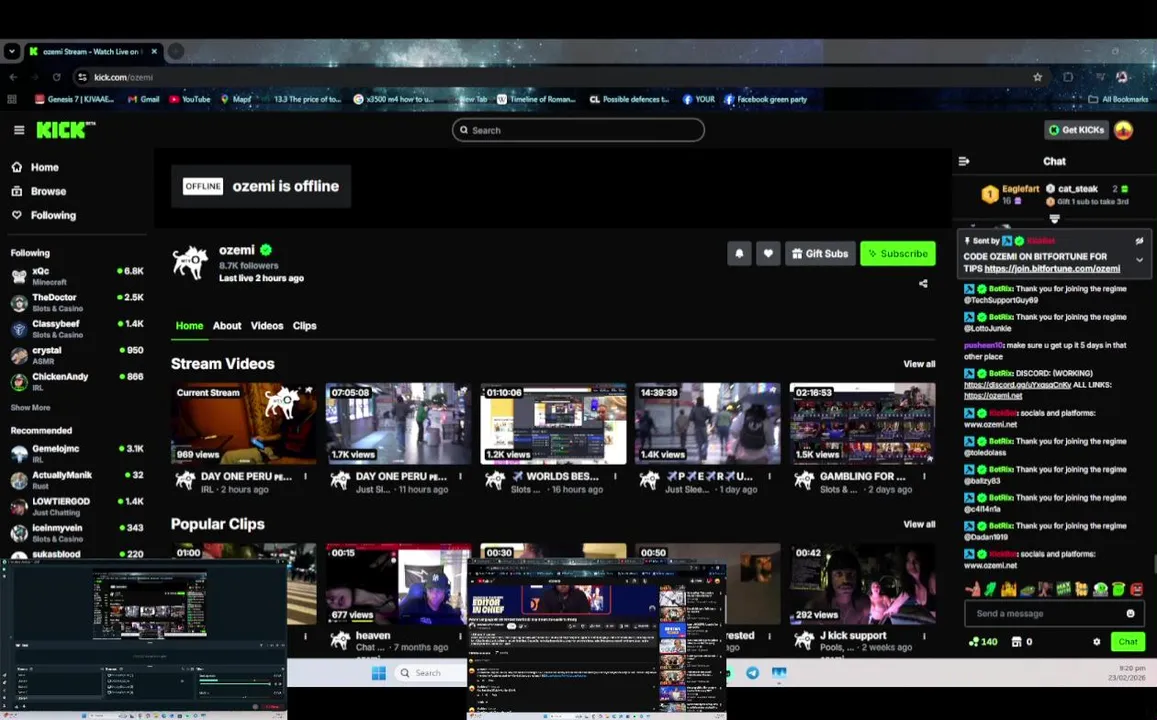1157x720 pixels.
Task: Open Chrome tab search dropdown arrow
Action: tap(11, 51)
